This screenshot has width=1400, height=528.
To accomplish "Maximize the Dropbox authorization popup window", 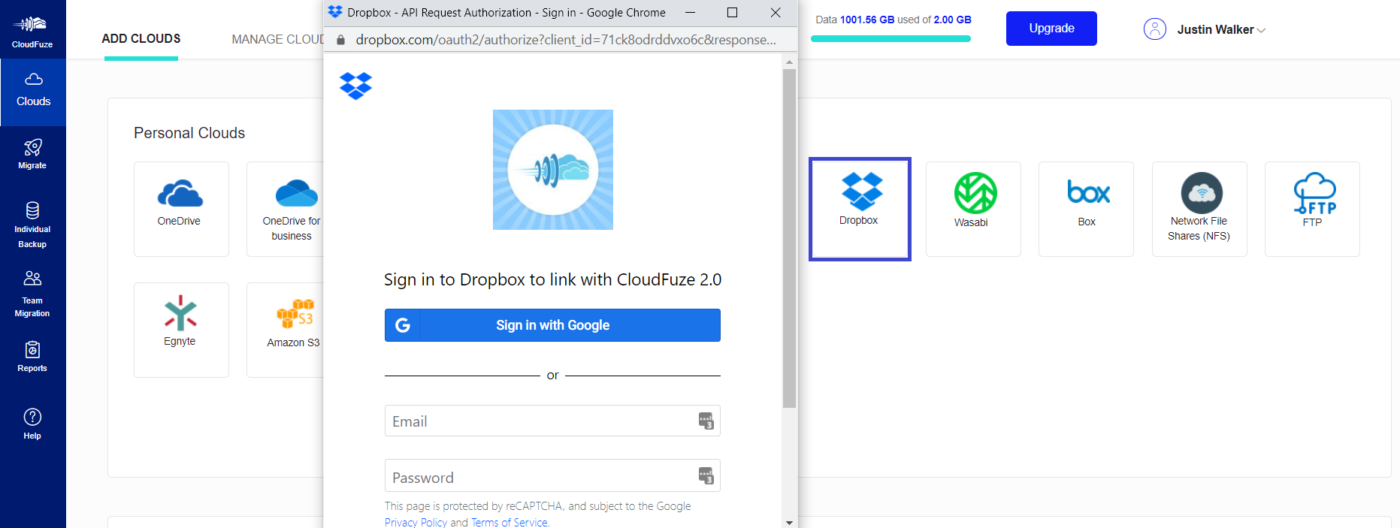I will [x=732, y=13].
